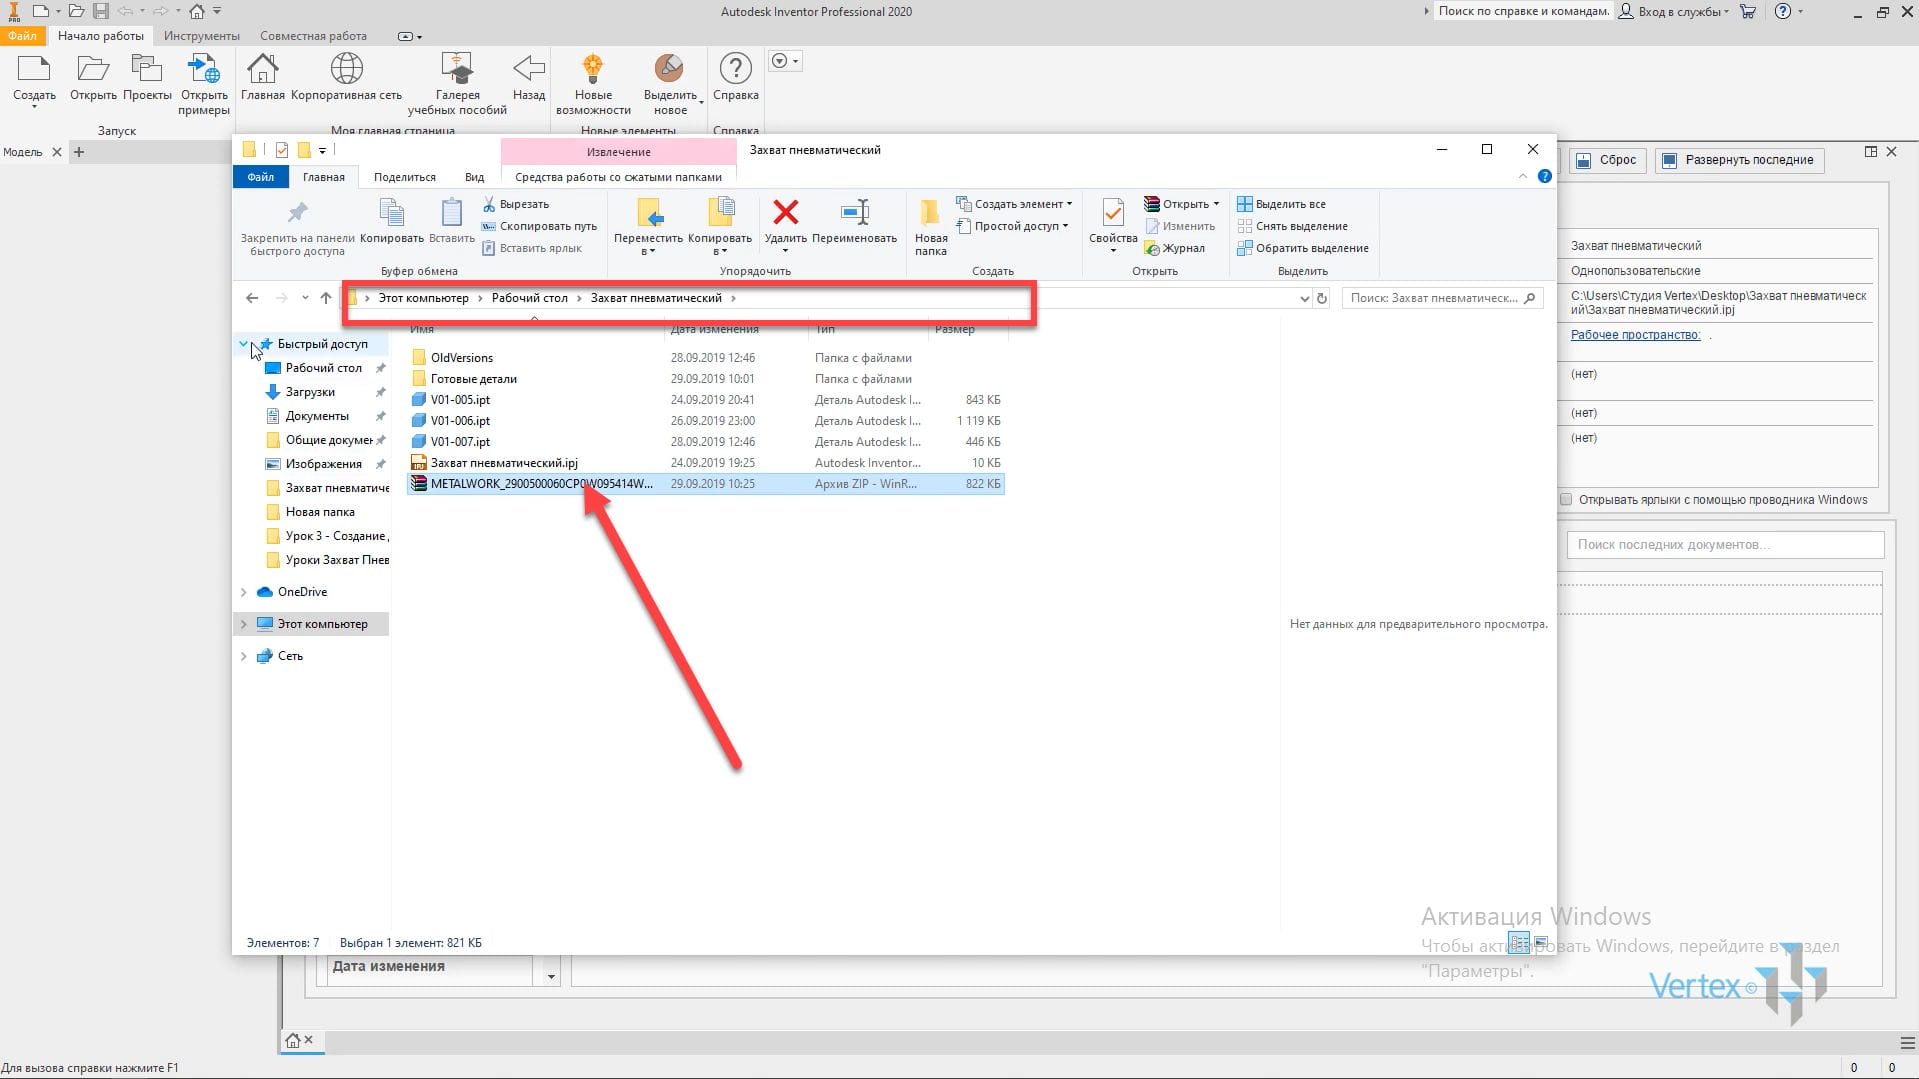Select Захват пневматический.ipj file
Image resolution: width=1919 pixels, height=1079 pixels.
pyautogui.click(x=706, y=463)
